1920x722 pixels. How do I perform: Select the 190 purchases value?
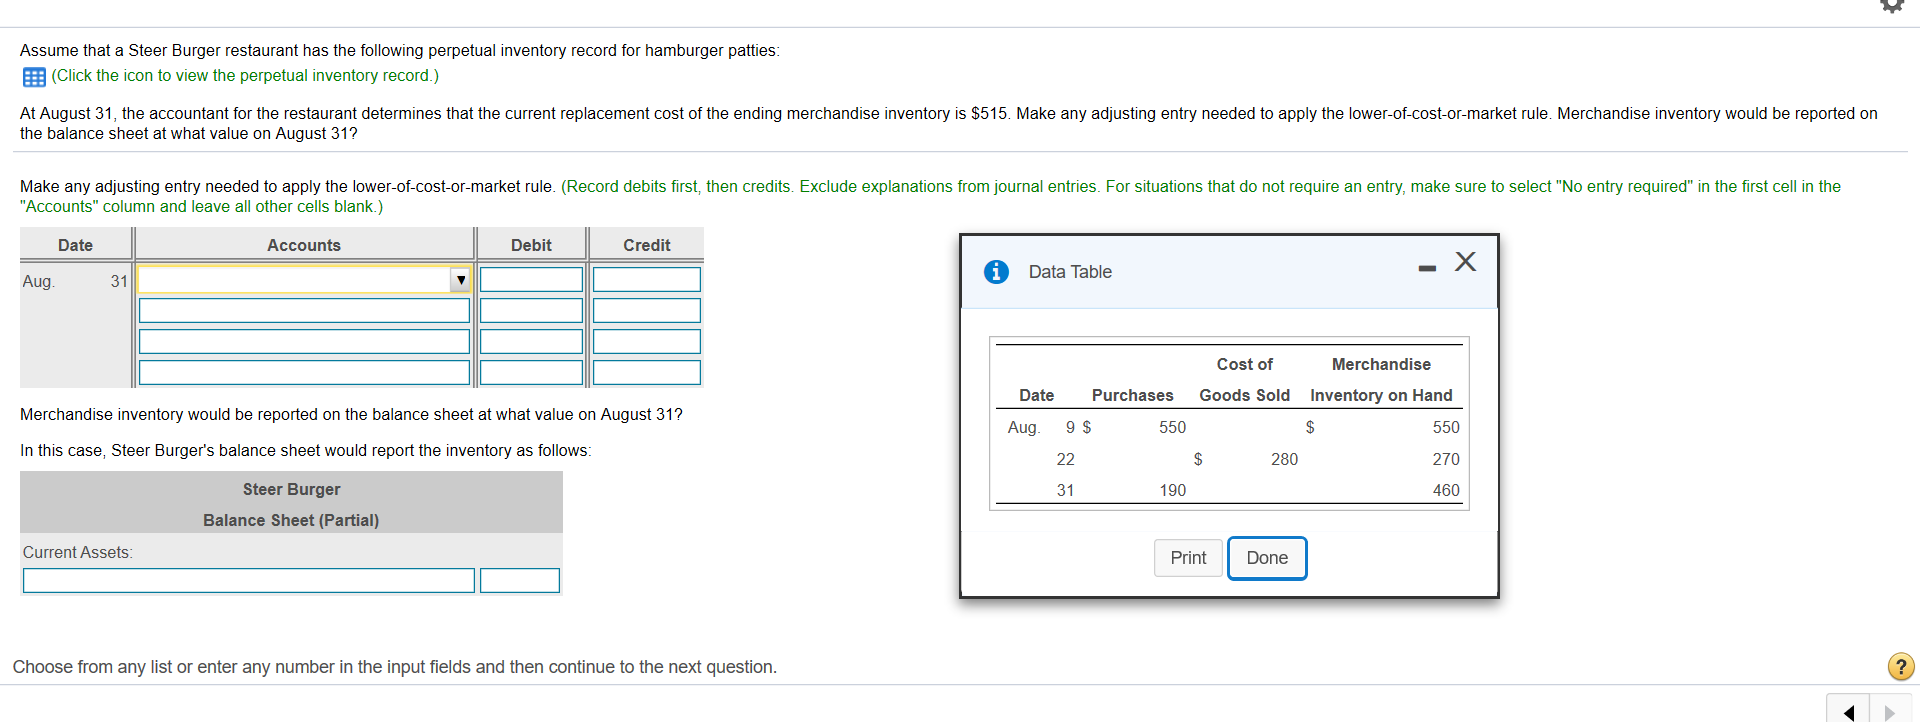1172,490
